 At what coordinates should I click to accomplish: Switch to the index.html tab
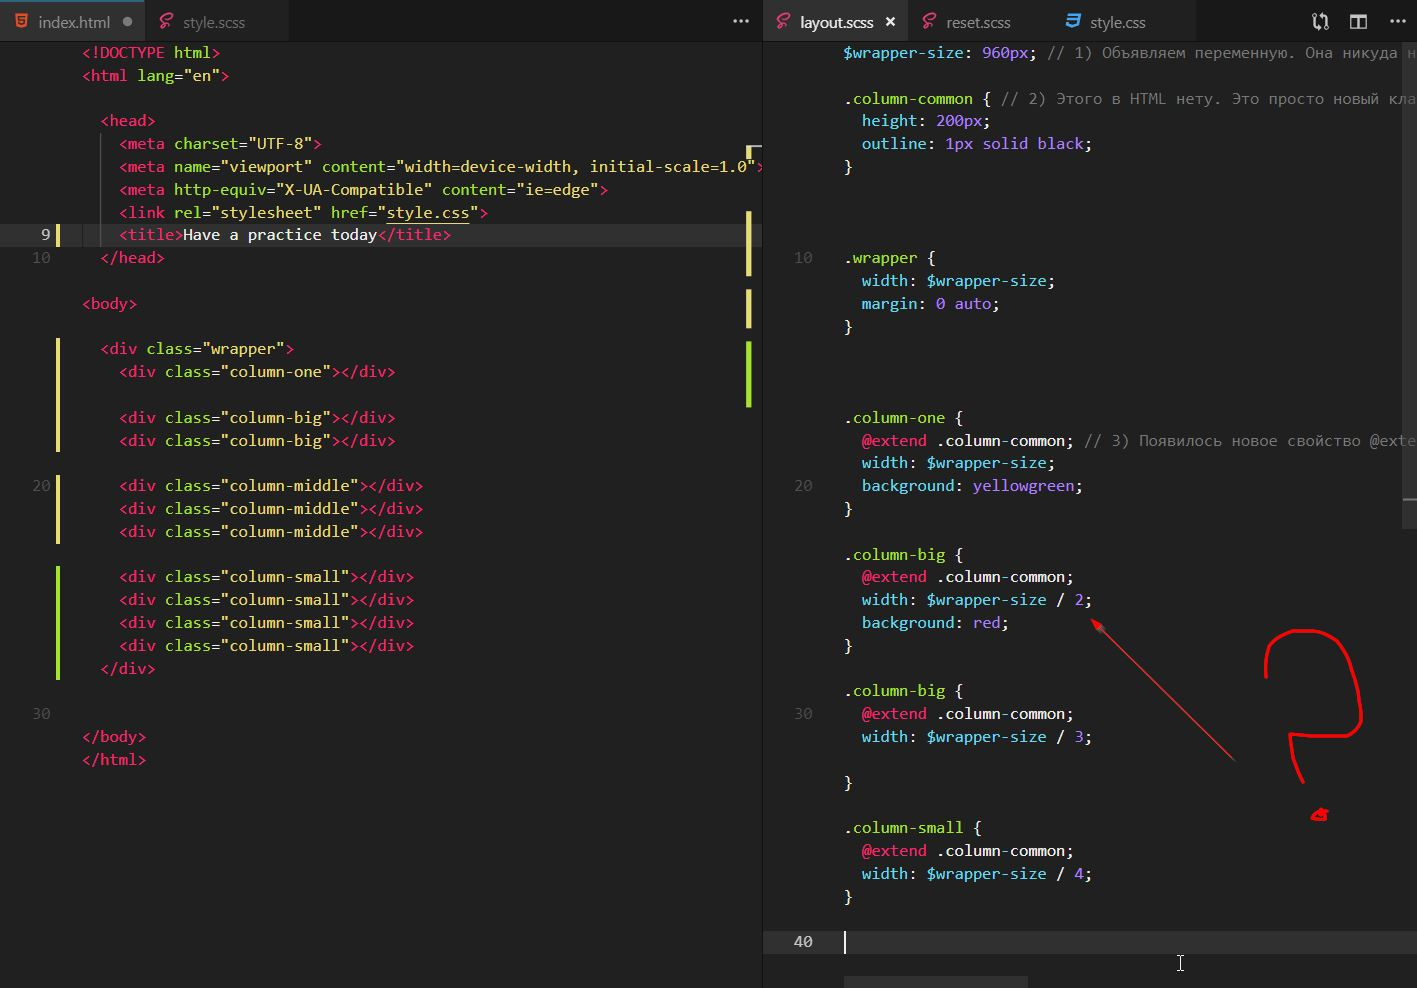coord(72,21)
